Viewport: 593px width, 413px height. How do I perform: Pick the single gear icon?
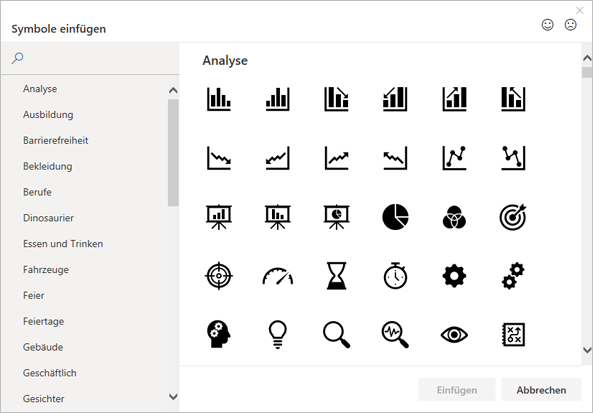tap(454, 276)
